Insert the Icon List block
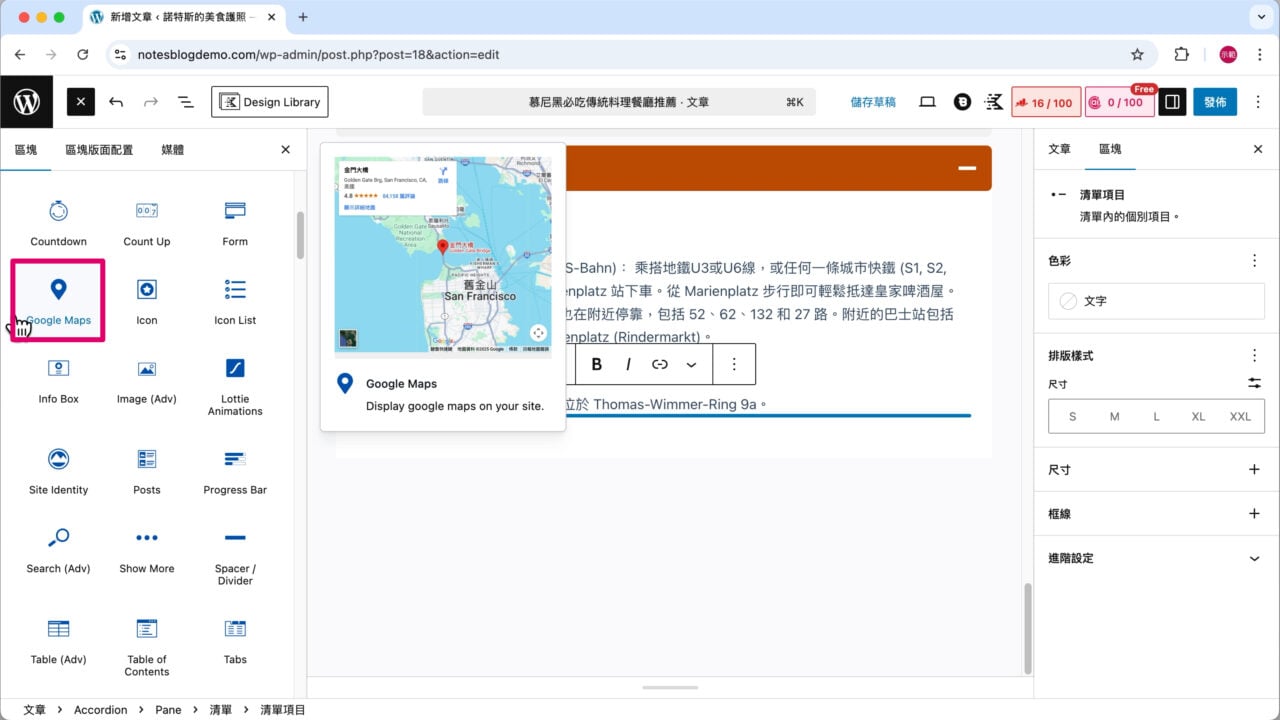 [234, 298]
